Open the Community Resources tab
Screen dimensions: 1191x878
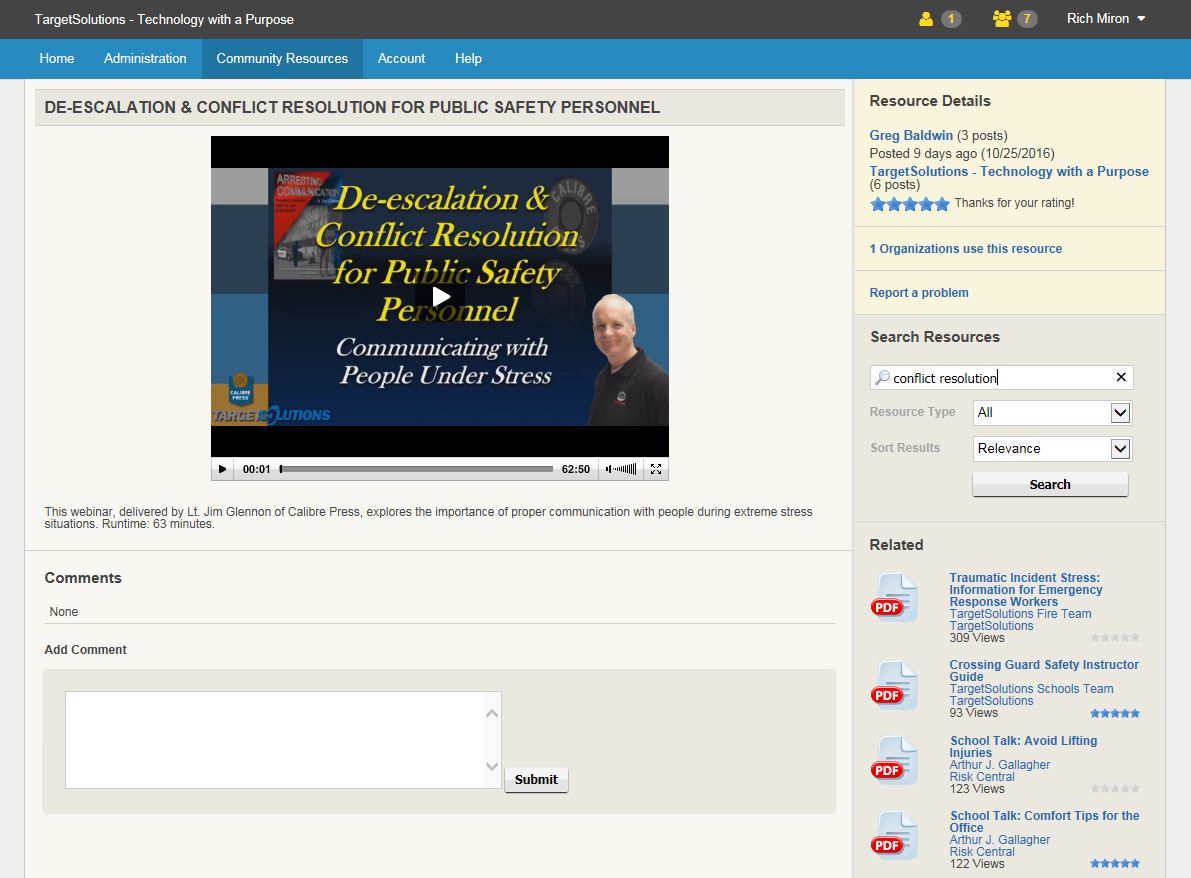click(x=282, y=58)
